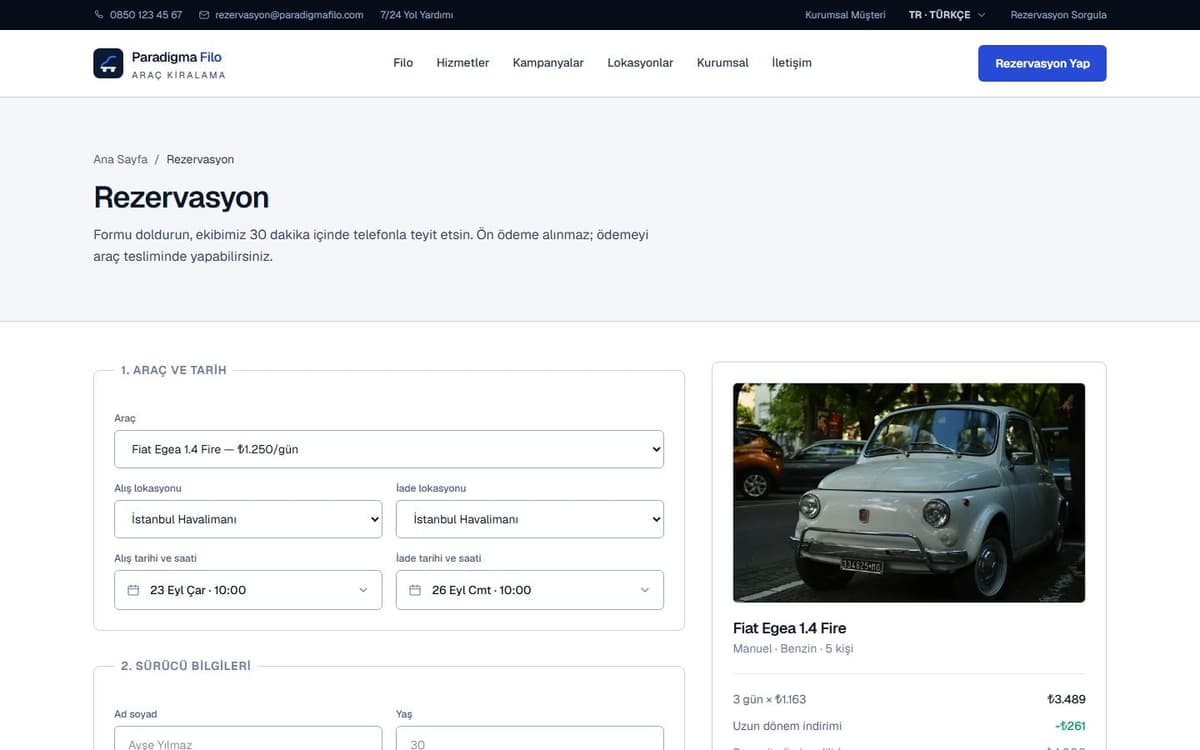Viewport: 1200px width, 750px height.
Task: Click the calendar icon in the pickup date field
Action: click(133, 590)
